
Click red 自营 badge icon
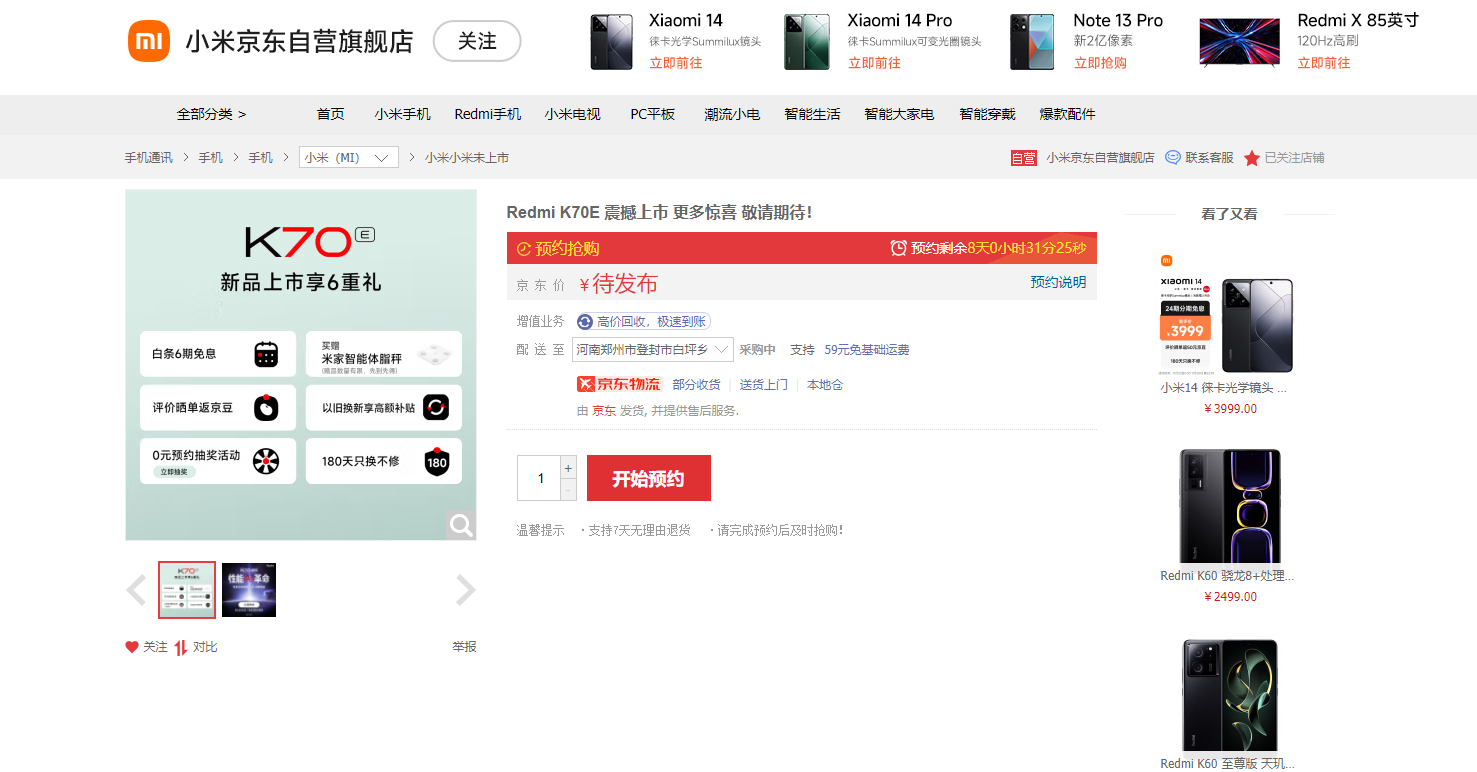(x=1024, y=158)
